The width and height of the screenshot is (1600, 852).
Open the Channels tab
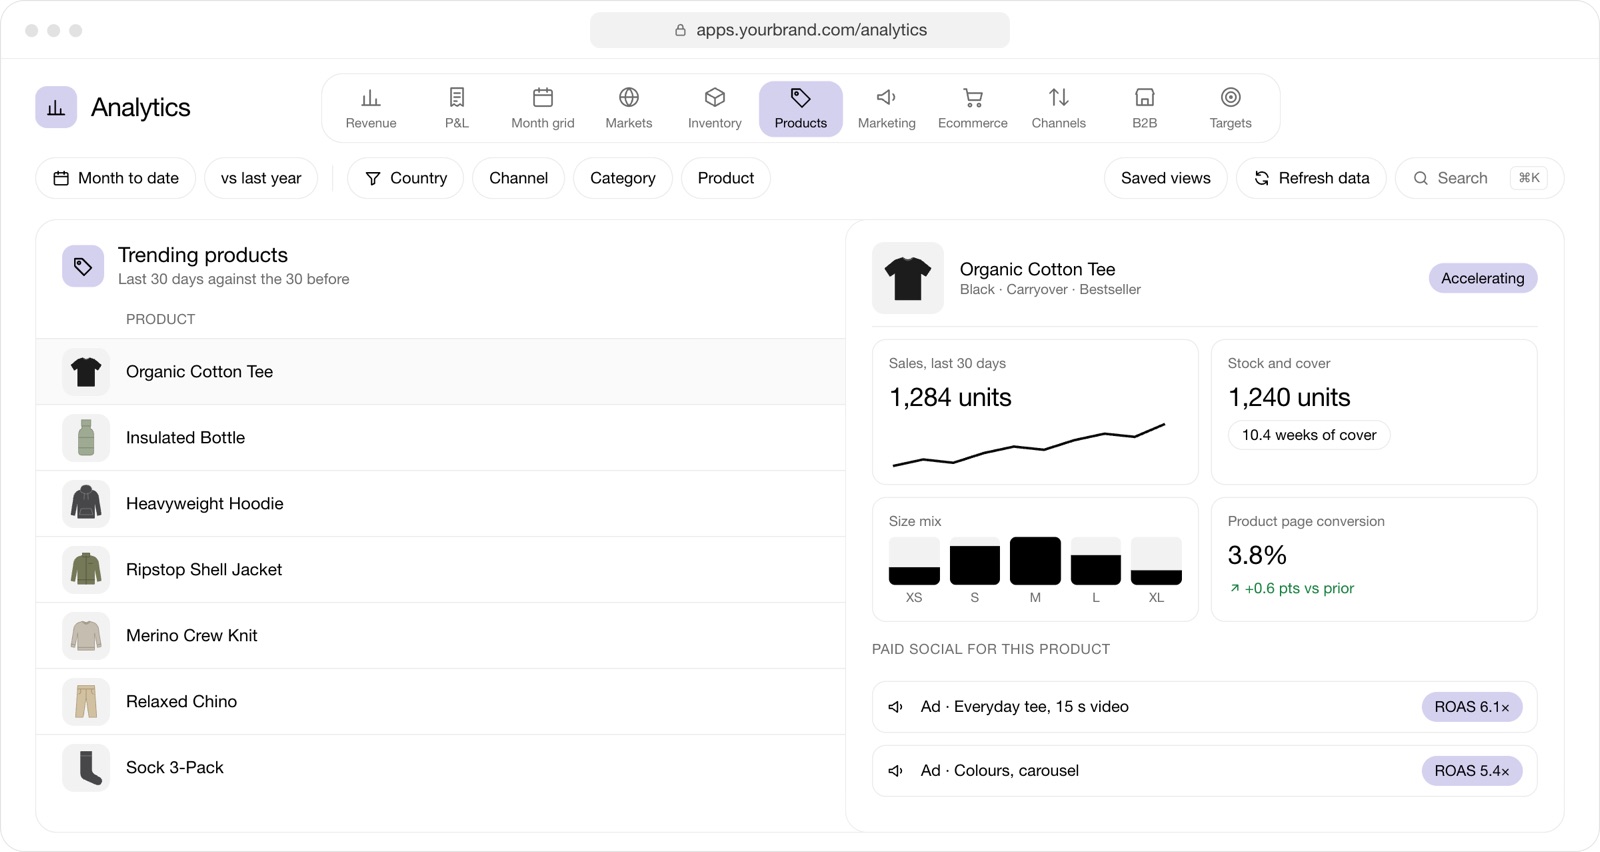[1059, 109]
